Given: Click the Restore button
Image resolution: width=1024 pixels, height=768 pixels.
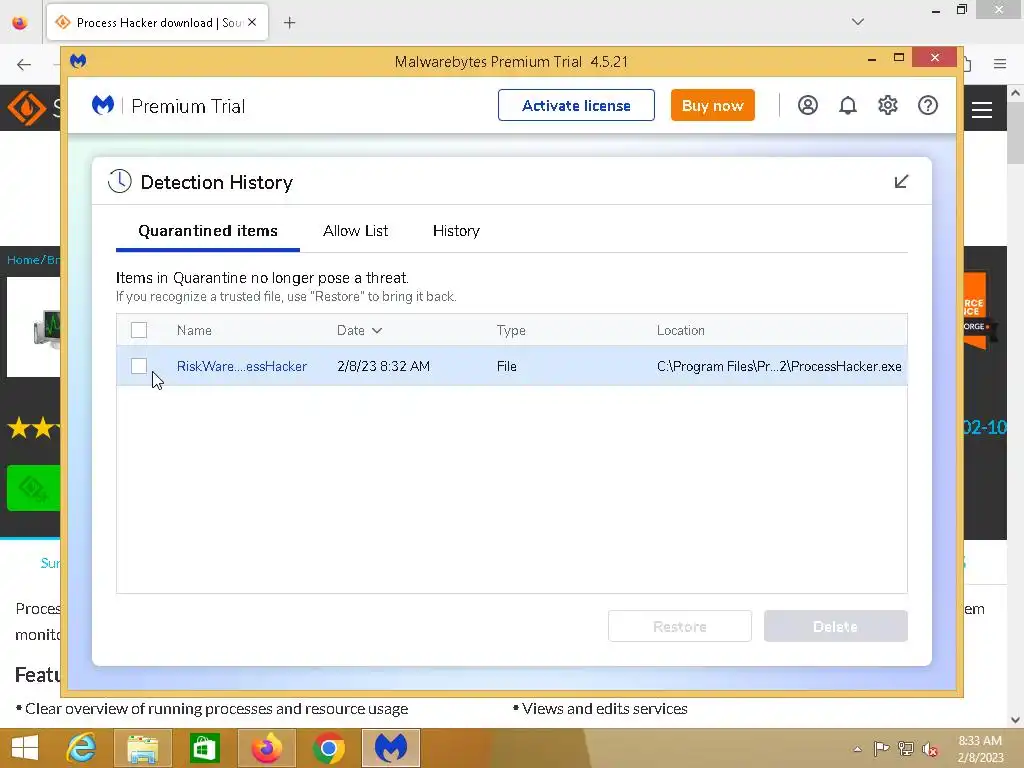Looking at the screenshot, I should coord(680,626).
